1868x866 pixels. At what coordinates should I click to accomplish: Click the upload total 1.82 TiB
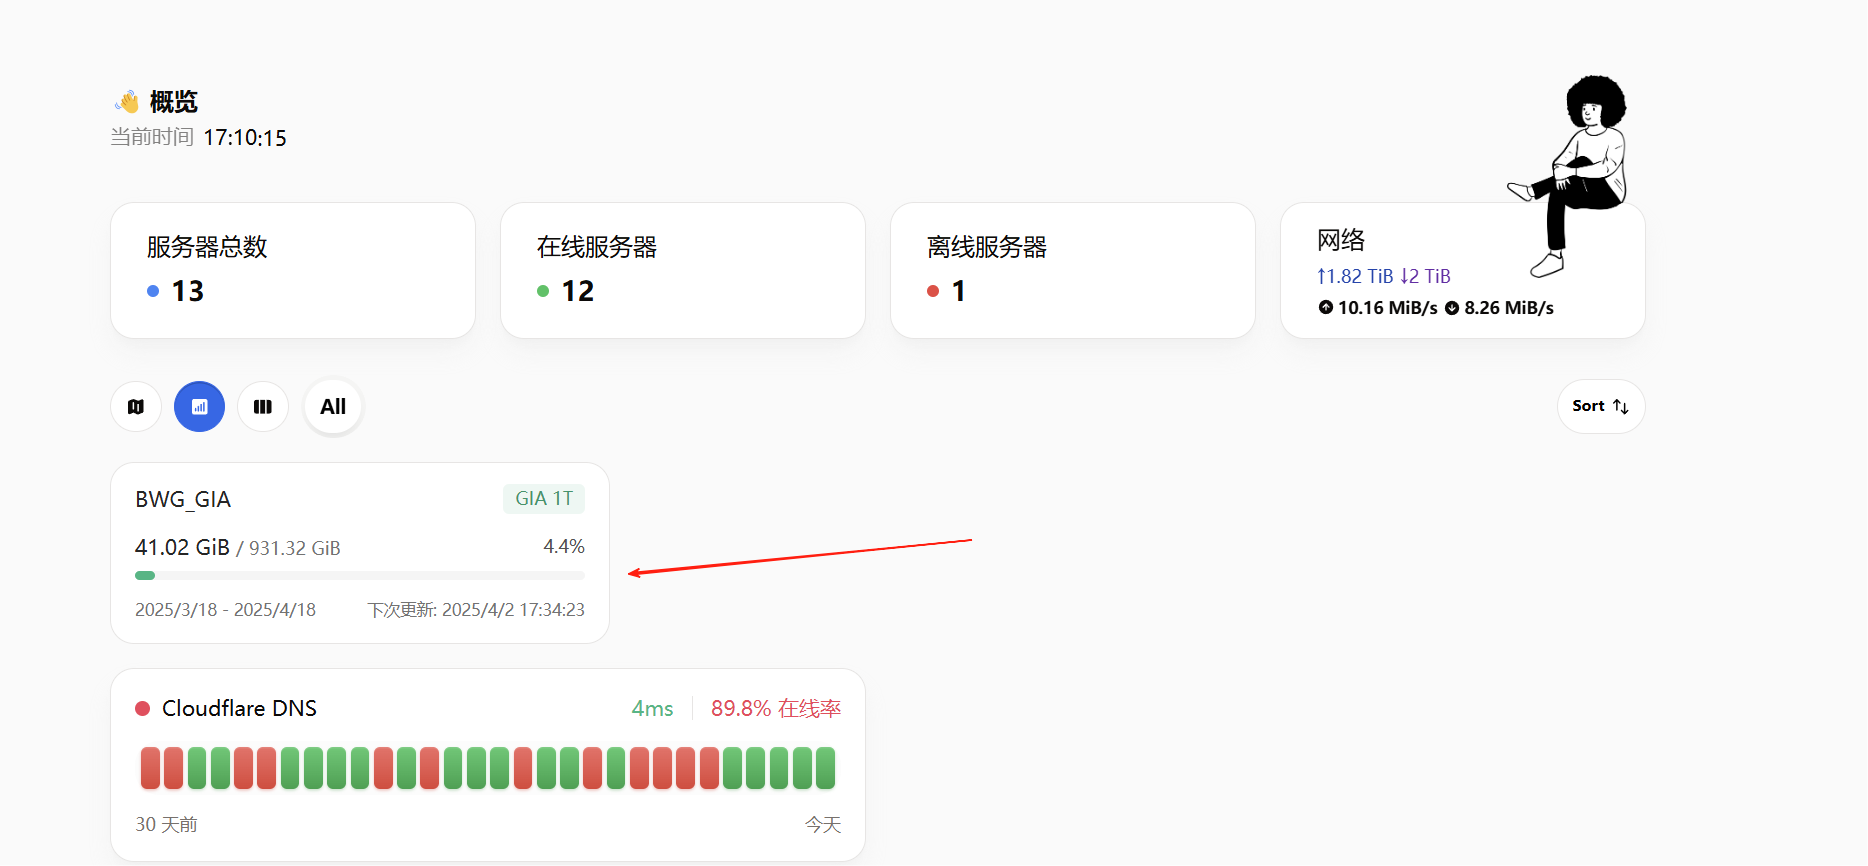[x=1355, y=276]
